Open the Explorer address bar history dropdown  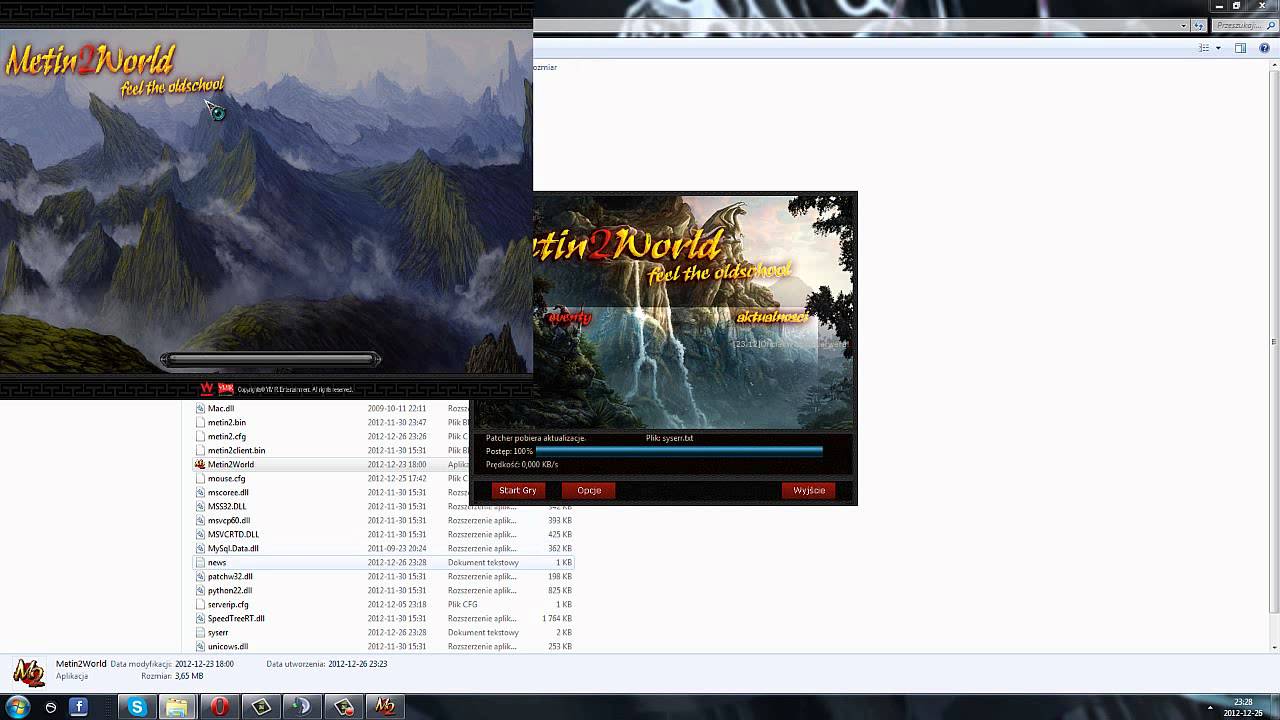(x=1184, y=26)
